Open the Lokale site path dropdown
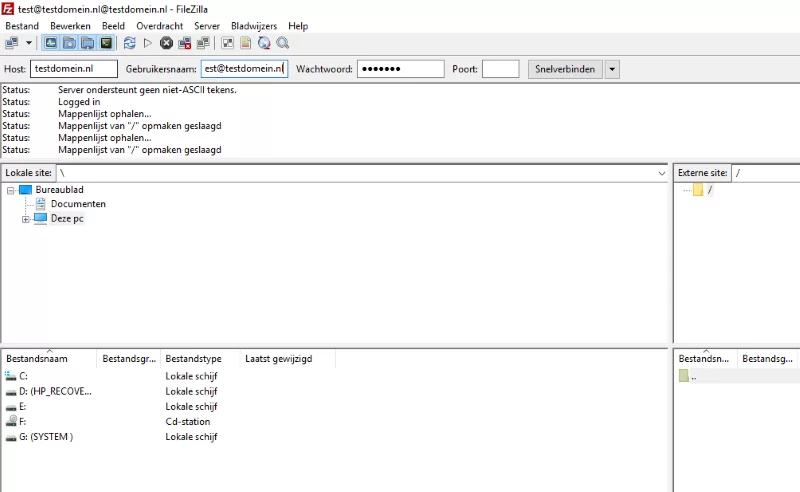The height and width of the screenshot is (492, 800). 662,174
